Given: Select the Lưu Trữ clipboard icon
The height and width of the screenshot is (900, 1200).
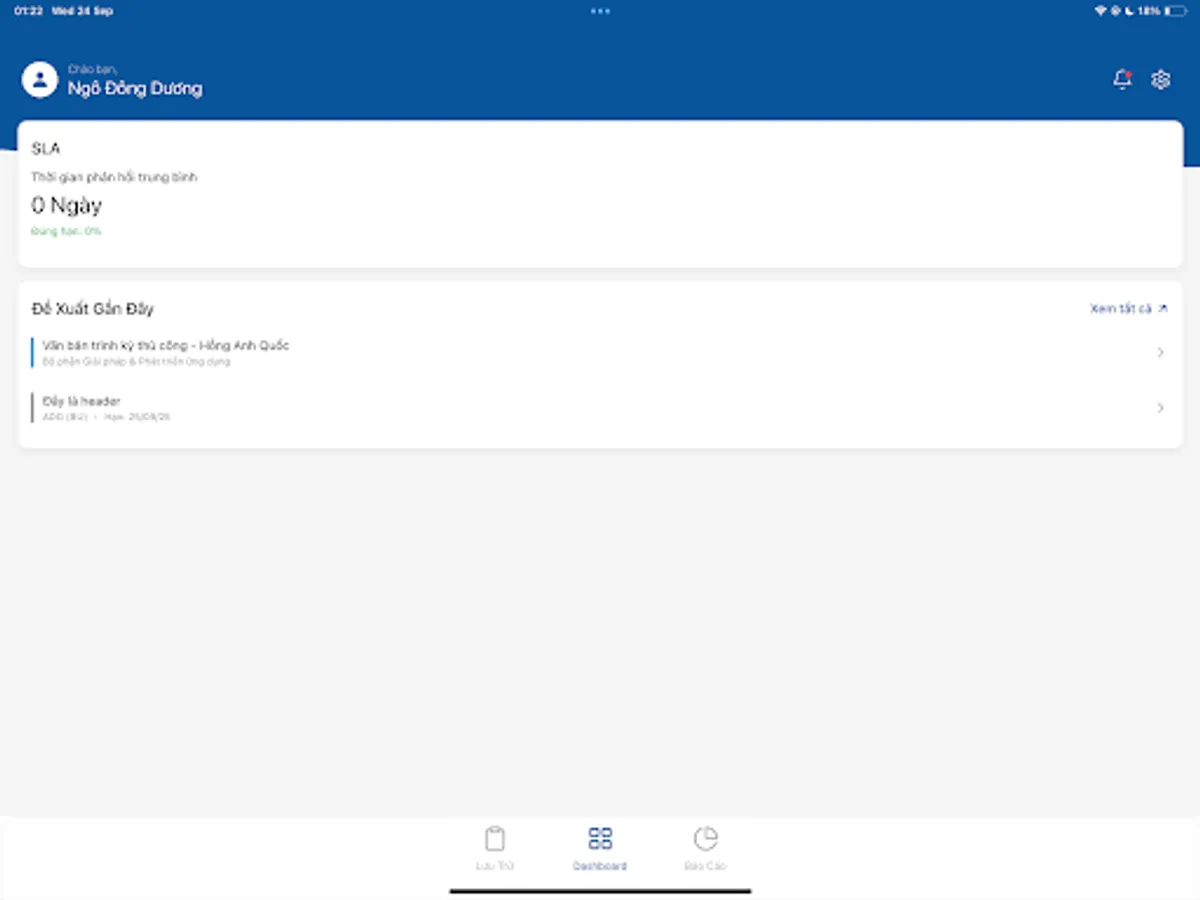Looking at the screenshot, I should pyautogui.click(x=494, y=839).
